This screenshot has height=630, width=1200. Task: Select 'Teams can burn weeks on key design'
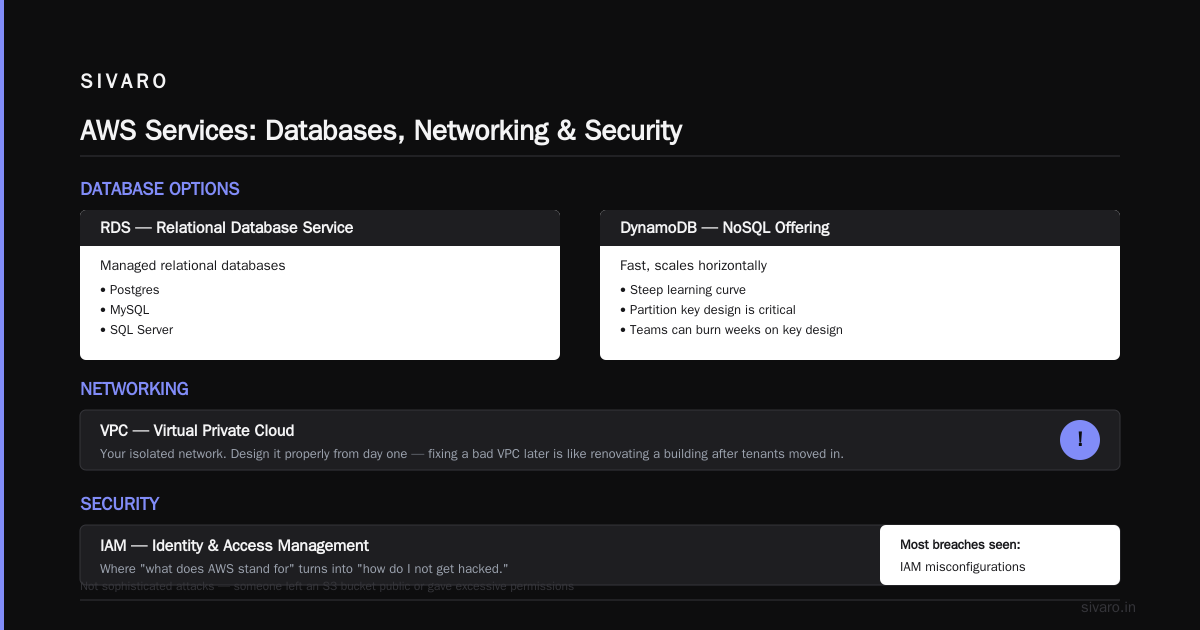pos(731,330)
